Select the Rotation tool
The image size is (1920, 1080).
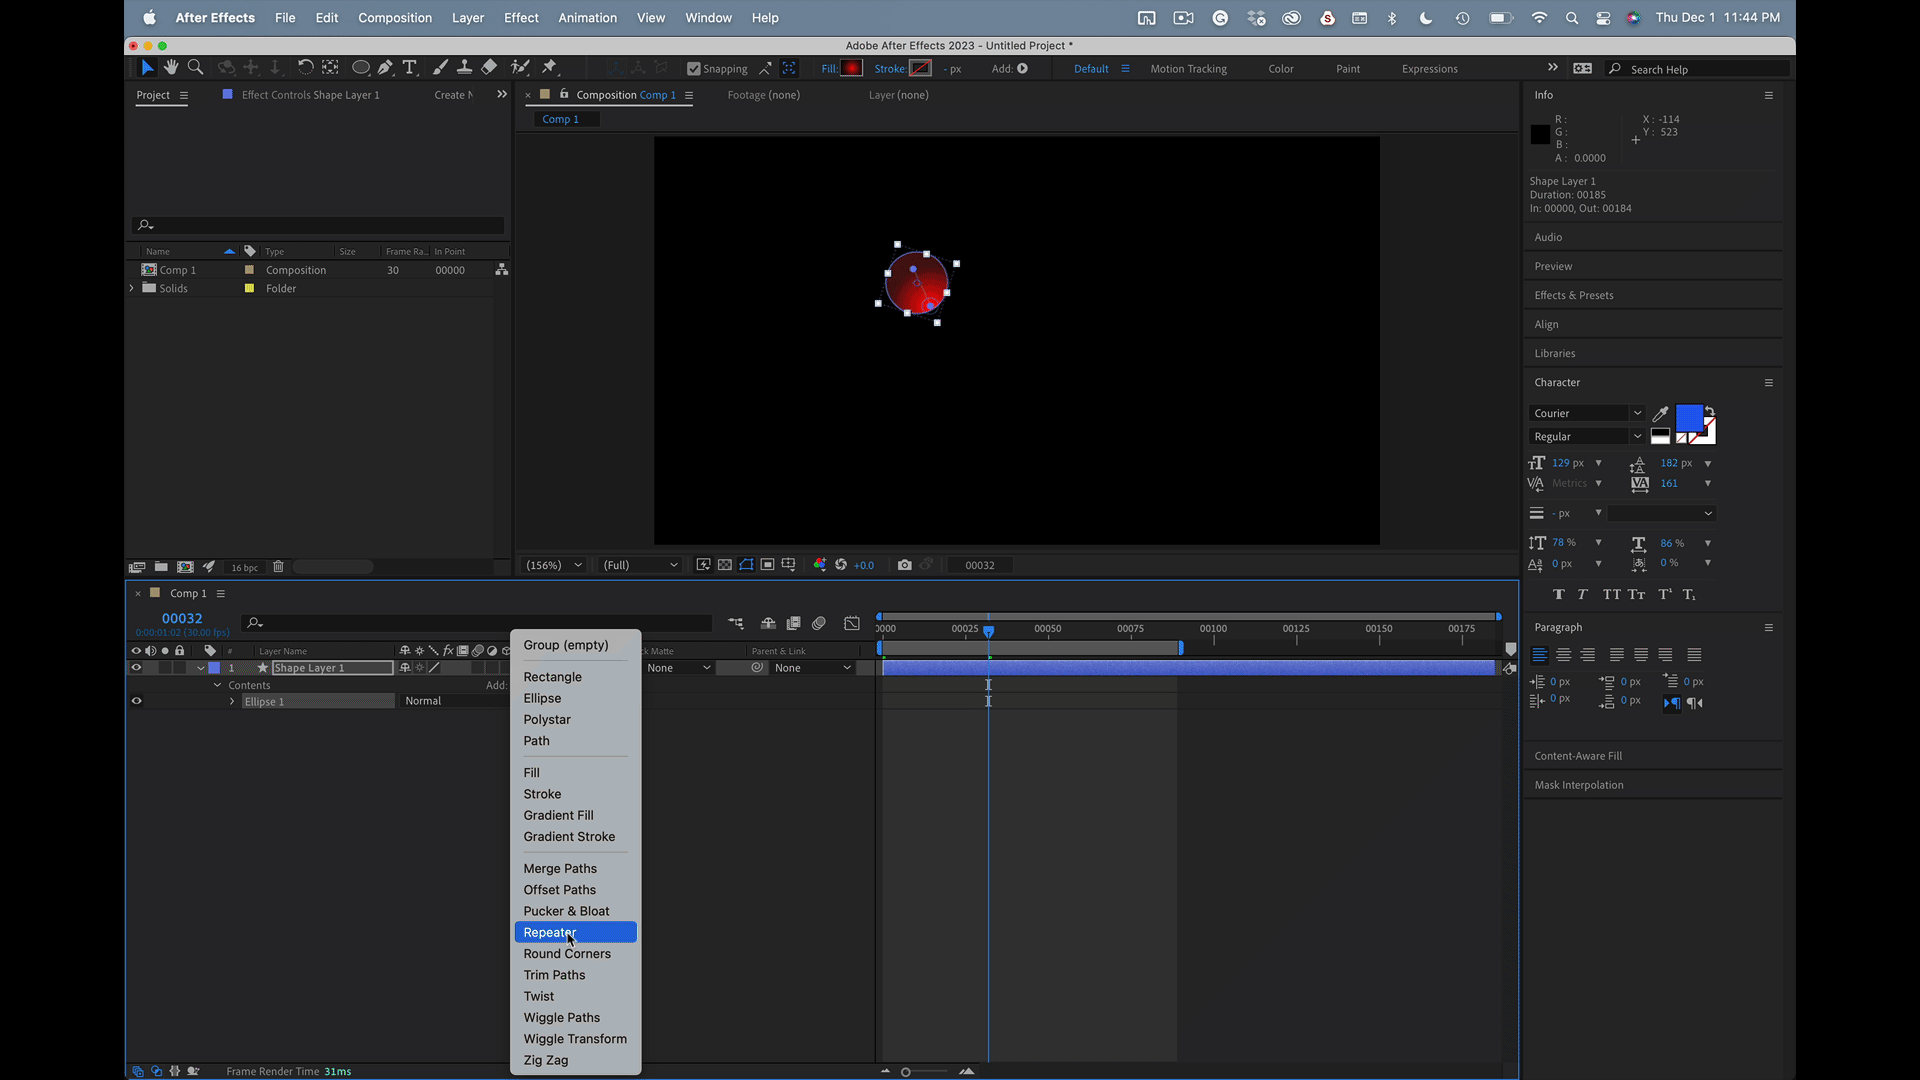305,67
